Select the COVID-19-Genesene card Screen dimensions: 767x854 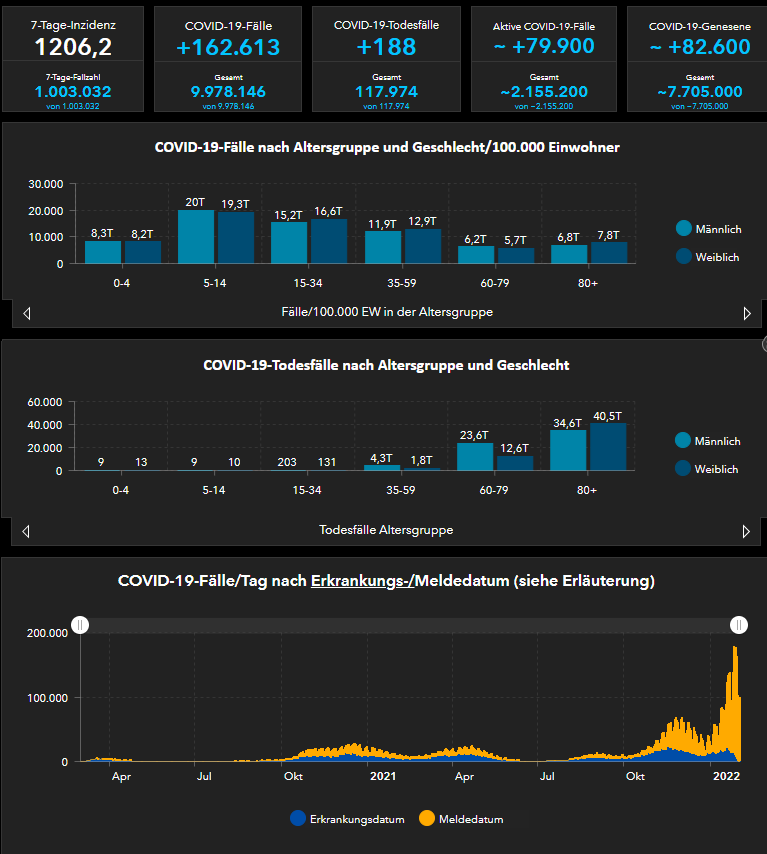699,59
